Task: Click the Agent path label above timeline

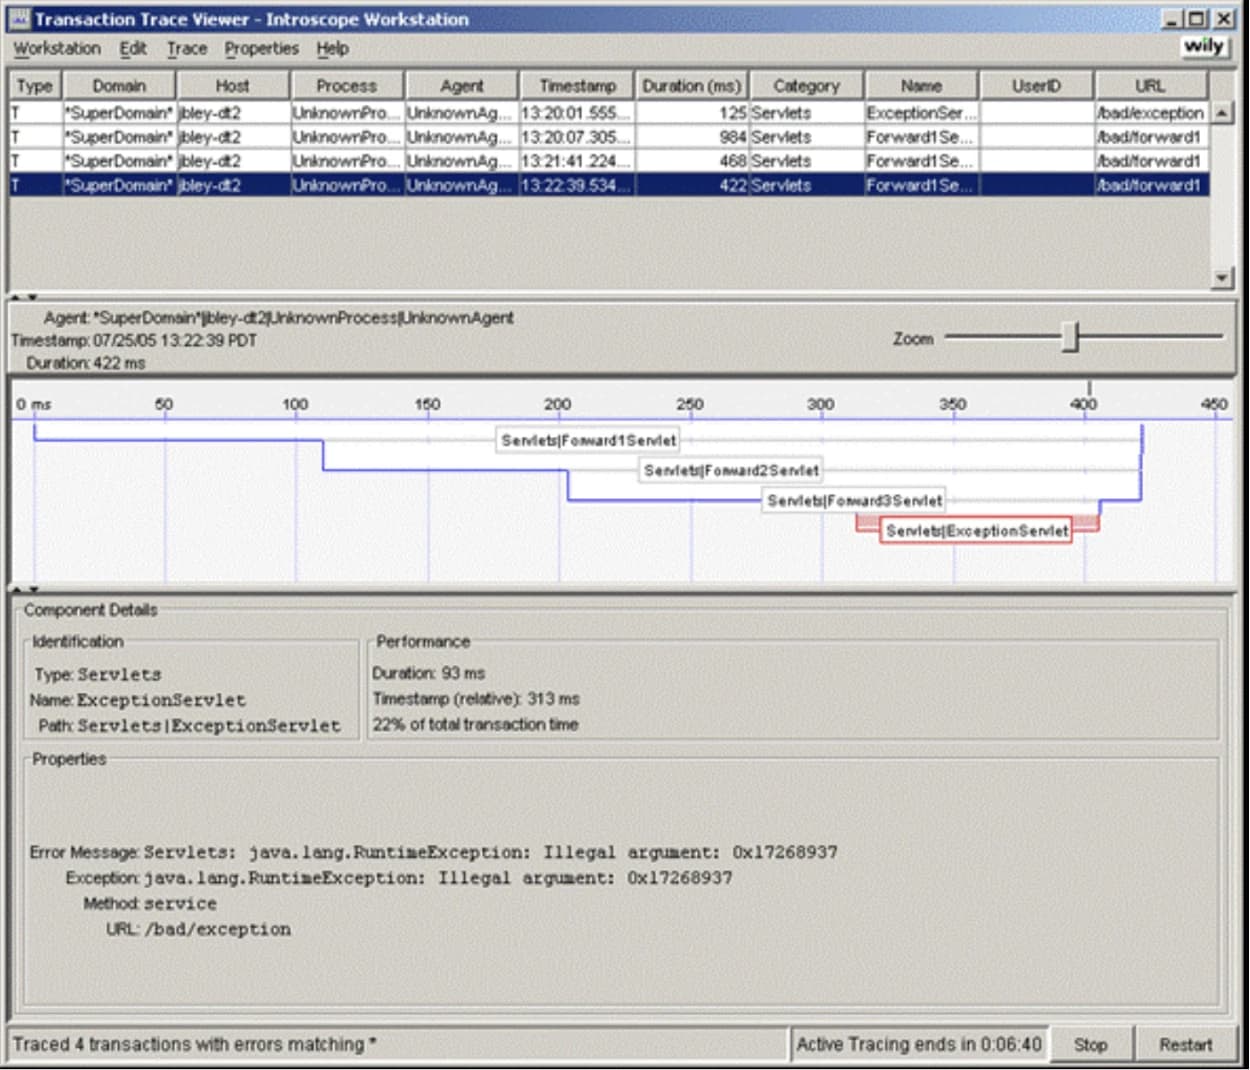Action: [x=278, y=317]
